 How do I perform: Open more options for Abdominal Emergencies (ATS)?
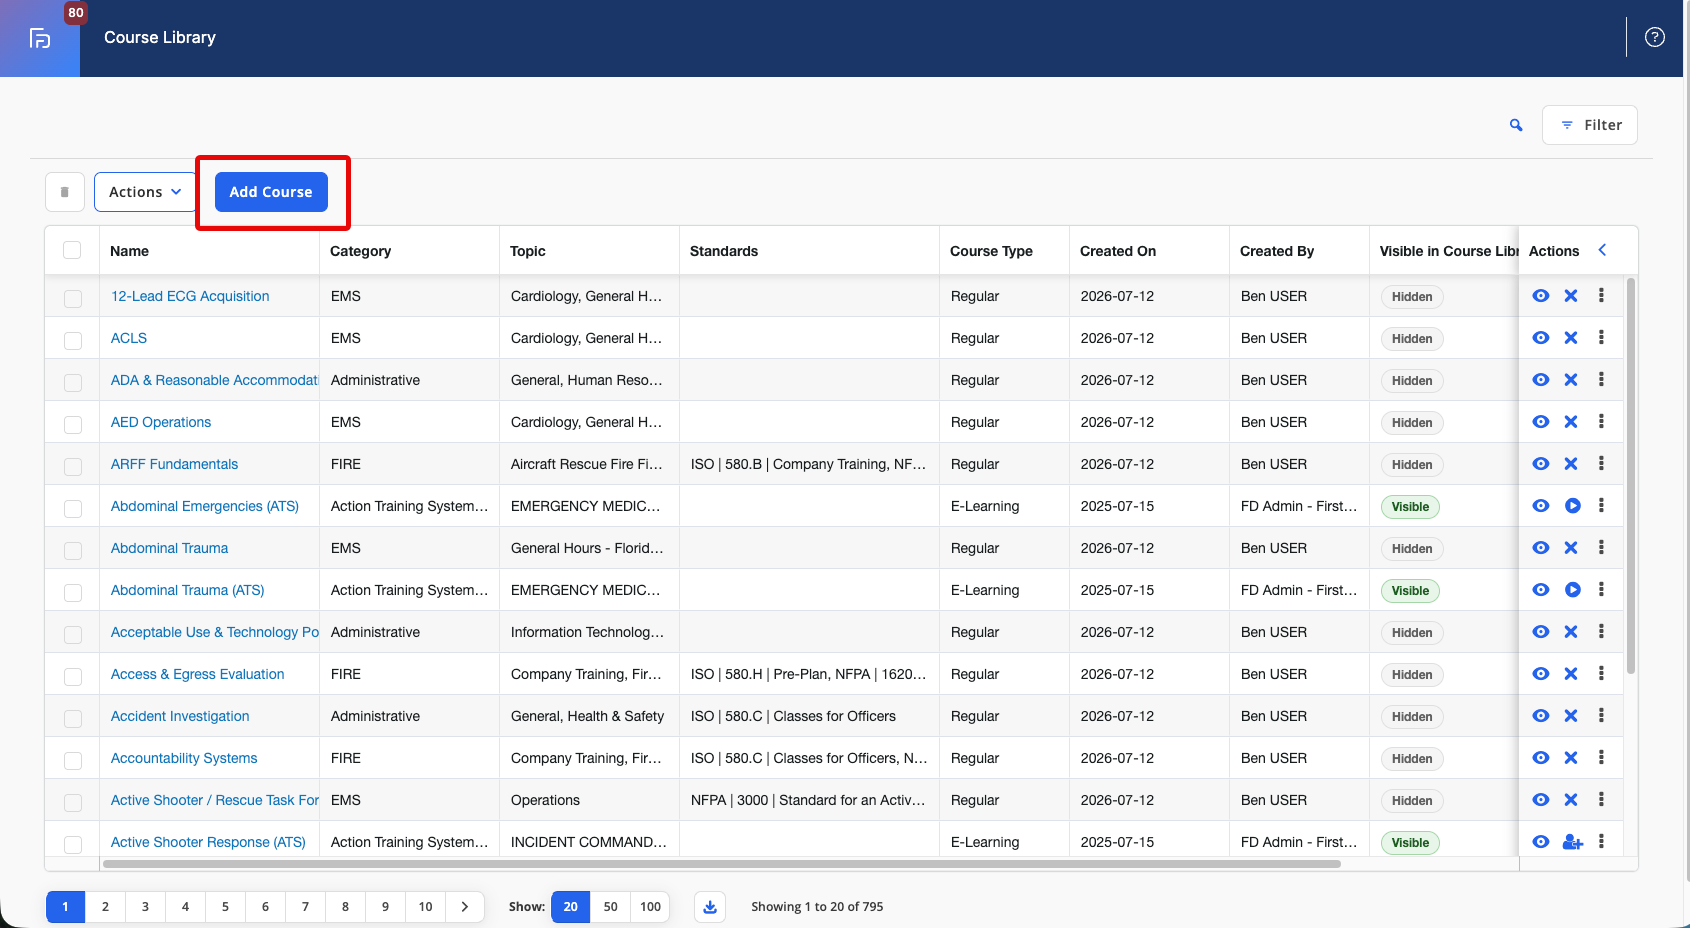(1601, 506)
